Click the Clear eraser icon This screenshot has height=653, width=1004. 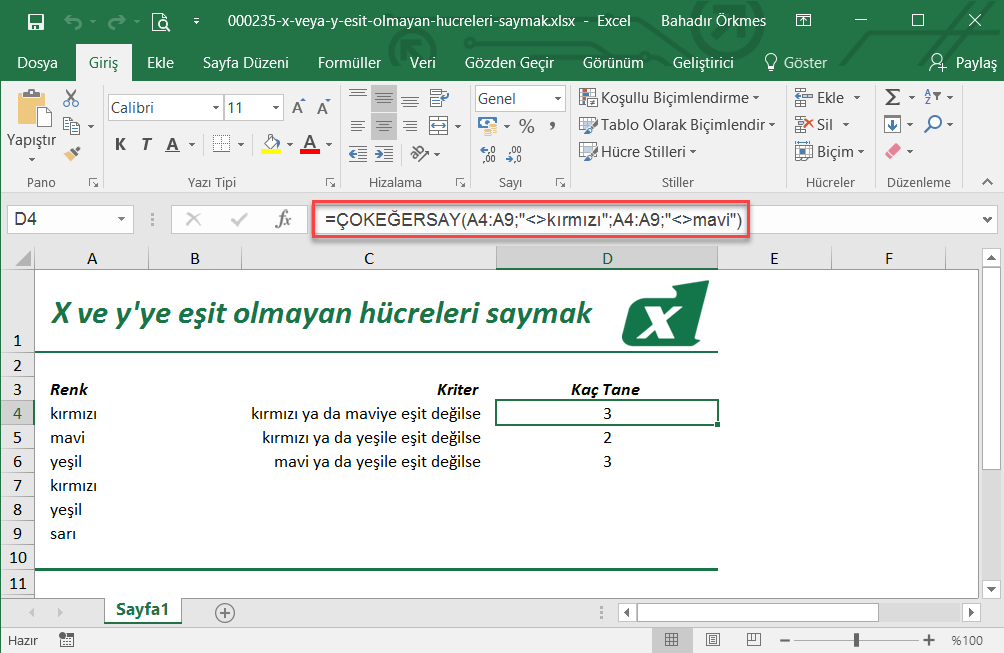click(x=893, y=151)
